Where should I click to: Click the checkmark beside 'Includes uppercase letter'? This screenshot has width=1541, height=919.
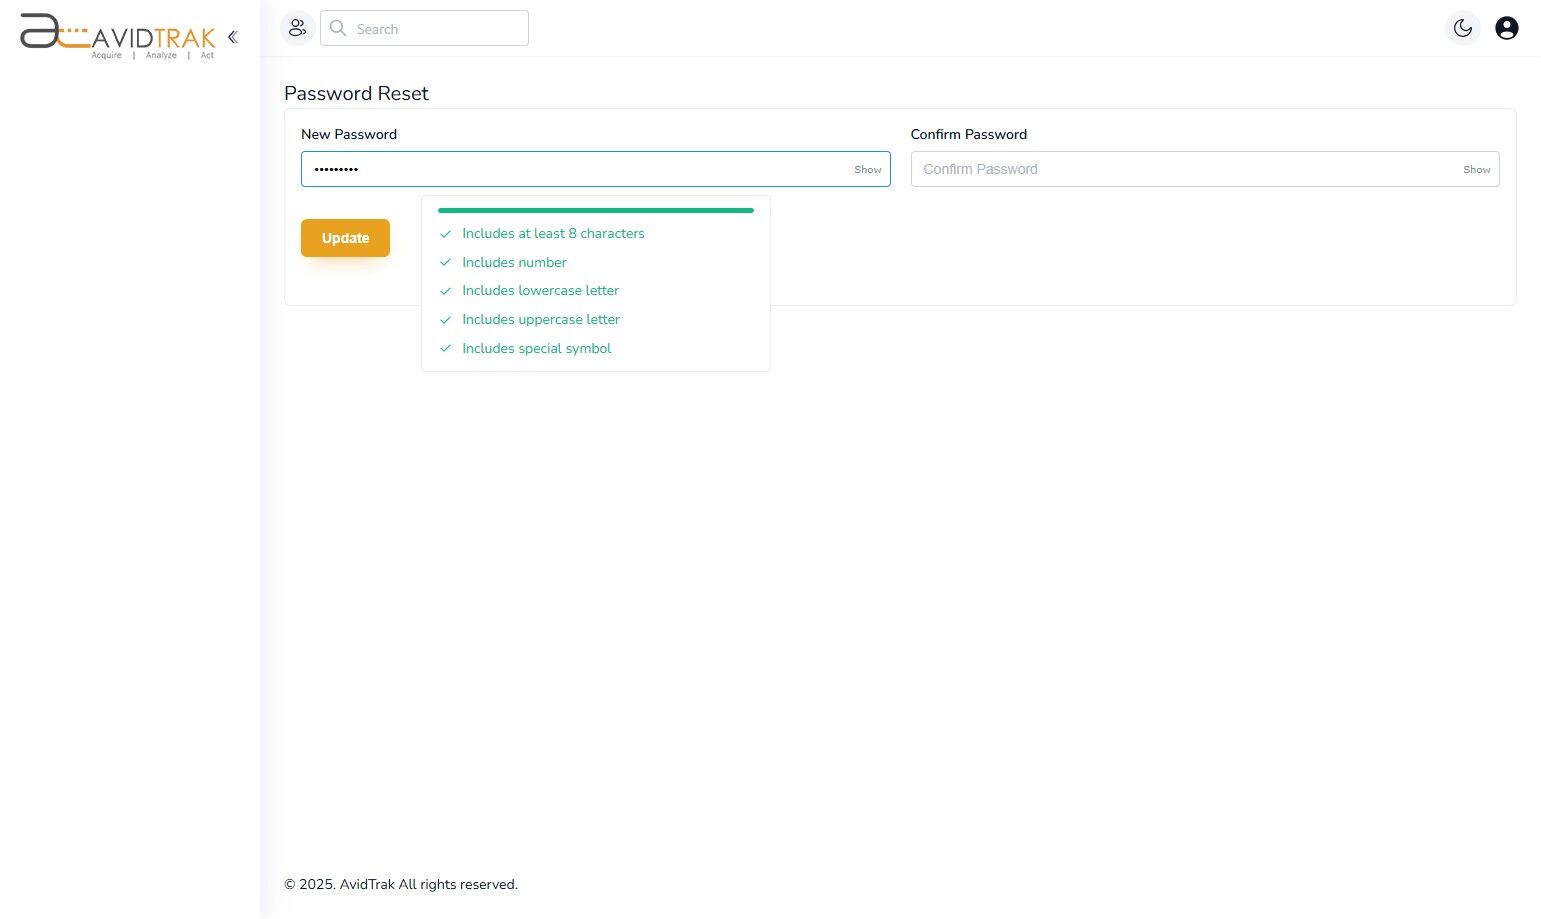445,319
